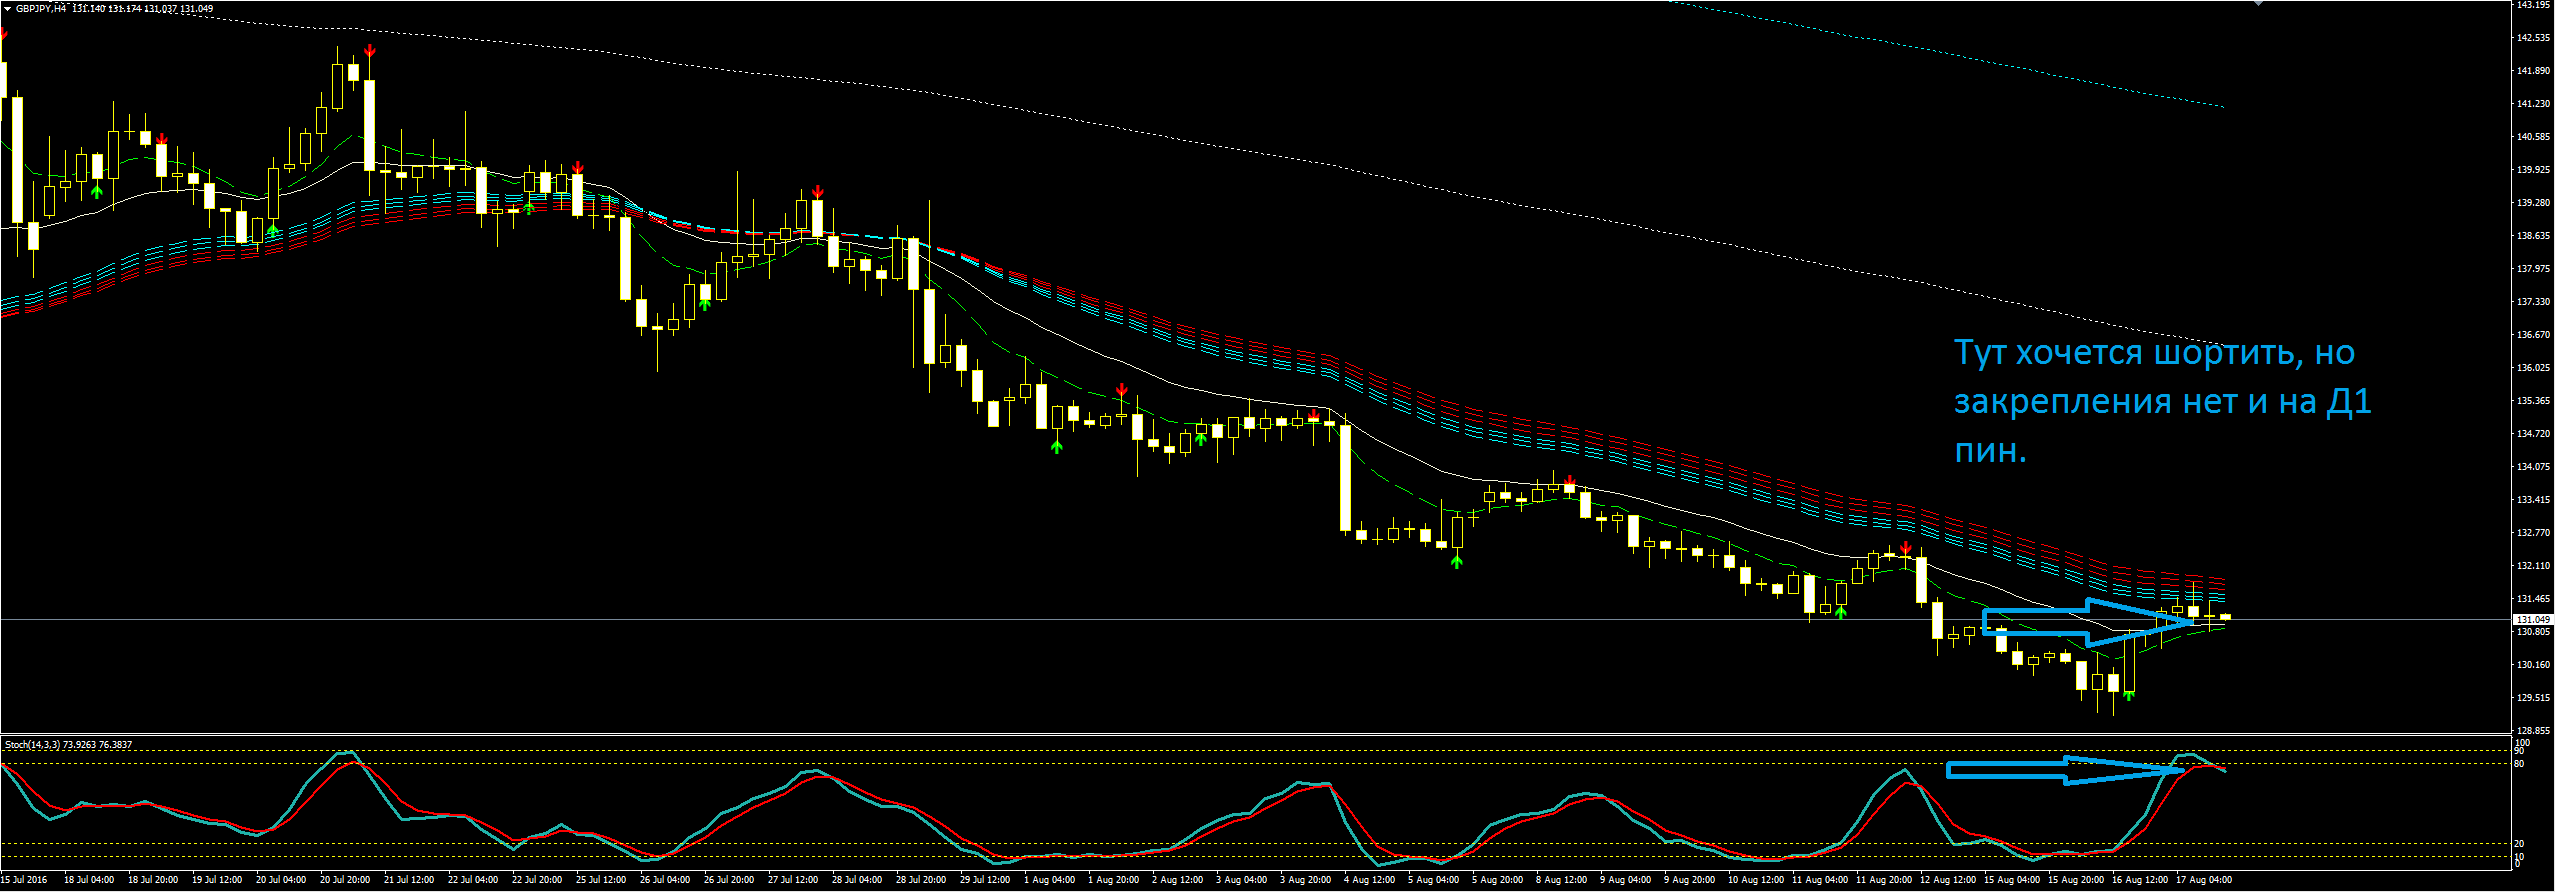Click the 18 Jul 04:00 time label
The width and height of the screenshot is (2555, 892).
point(89,881)
